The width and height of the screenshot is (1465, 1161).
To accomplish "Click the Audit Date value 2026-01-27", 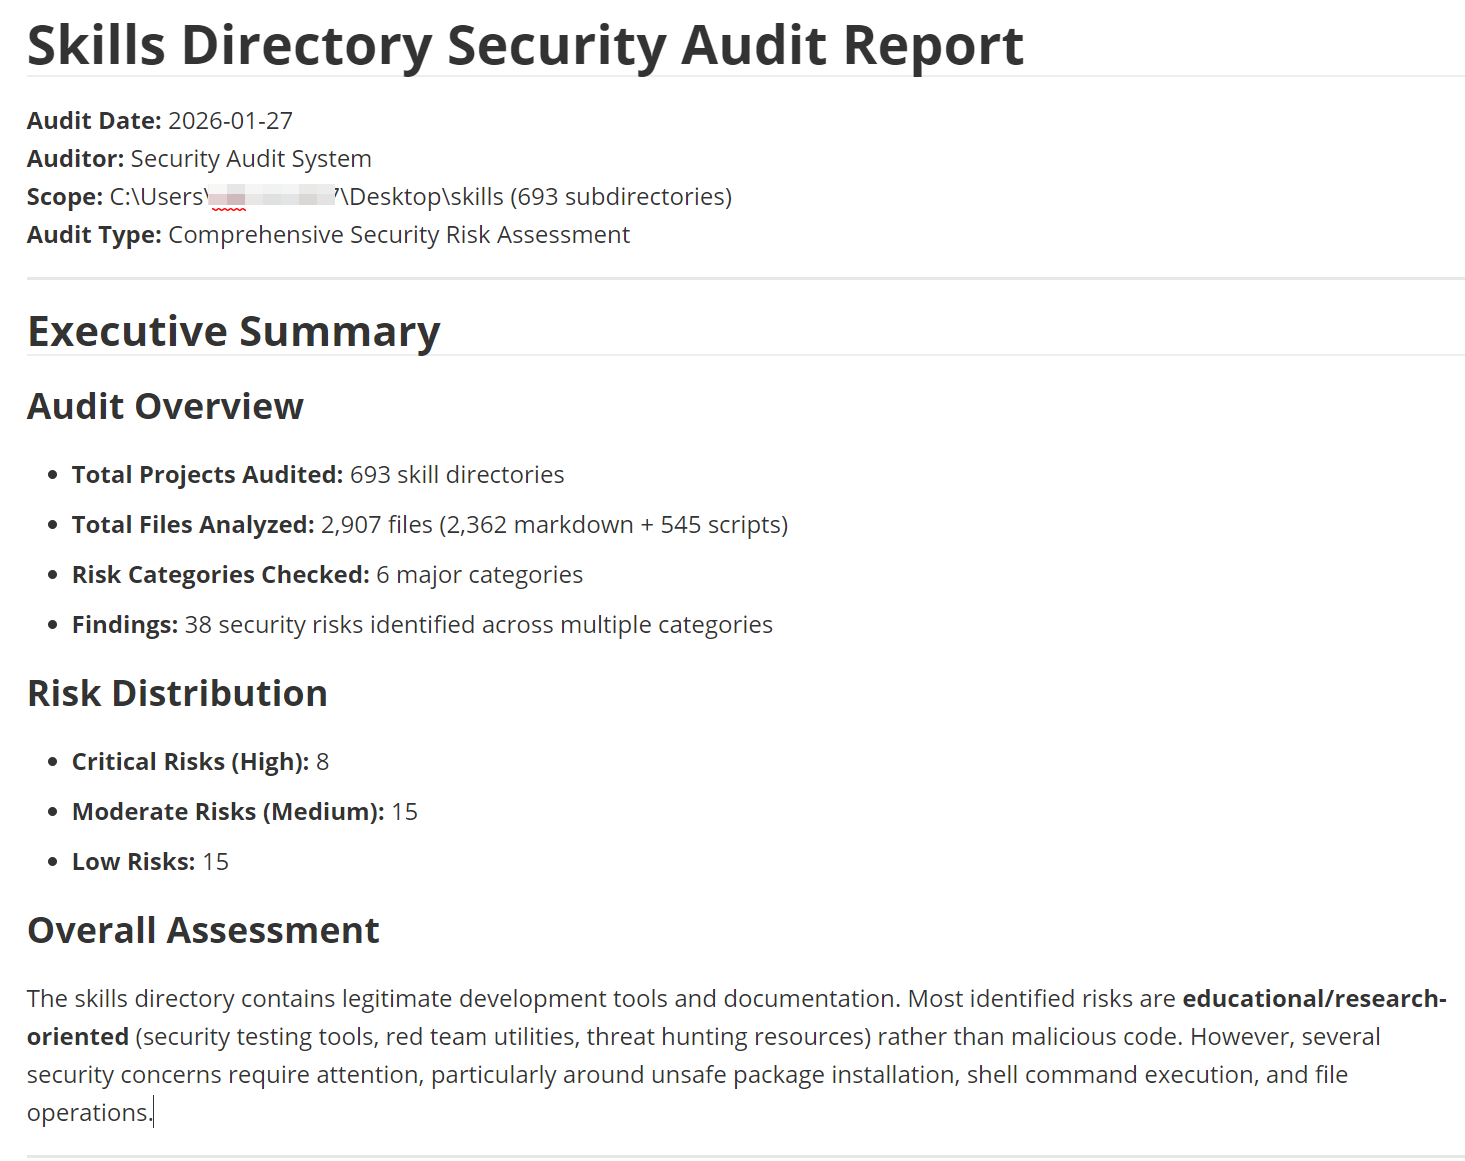I will point(230,121).
